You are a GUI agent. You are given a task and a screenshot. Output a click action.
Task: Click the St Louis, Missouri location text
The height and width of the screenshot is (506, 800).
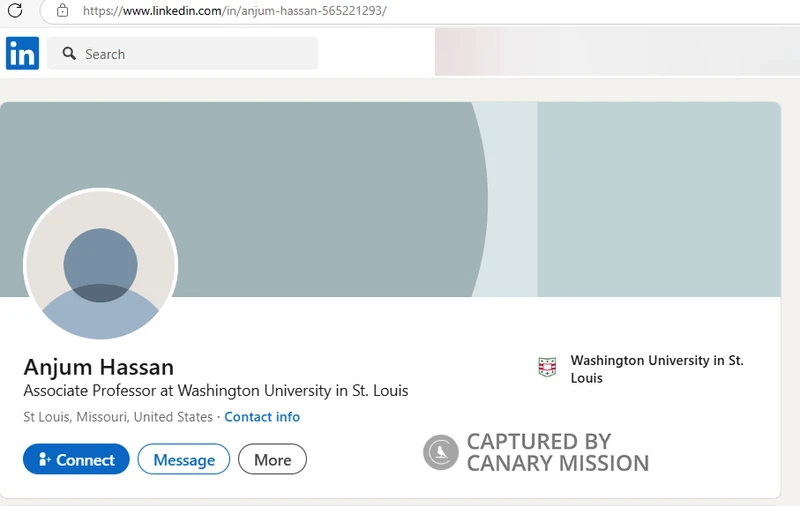pyautogui.click(x=118, y=417)
